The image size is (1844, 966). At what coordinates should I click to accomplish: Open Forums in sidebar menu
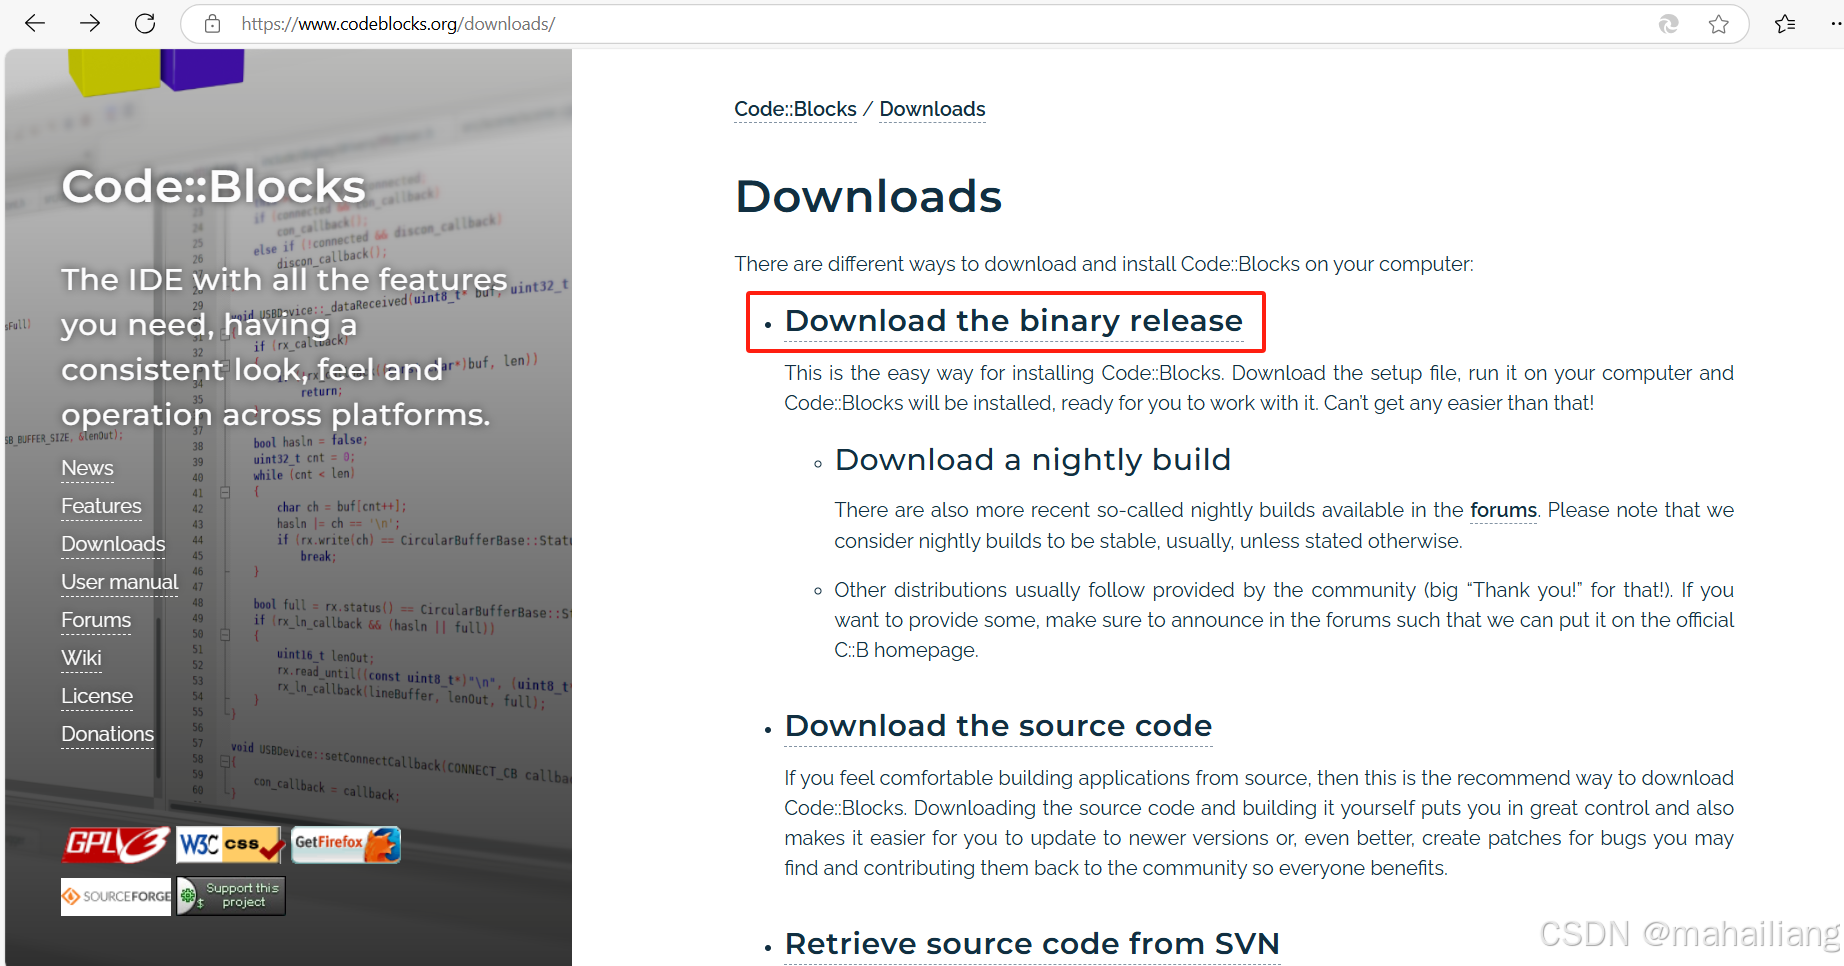tap(96, 620)
